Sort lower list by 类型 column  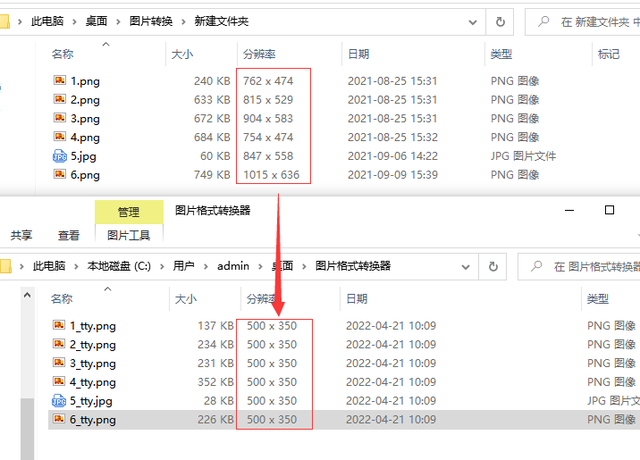[598, 299]
